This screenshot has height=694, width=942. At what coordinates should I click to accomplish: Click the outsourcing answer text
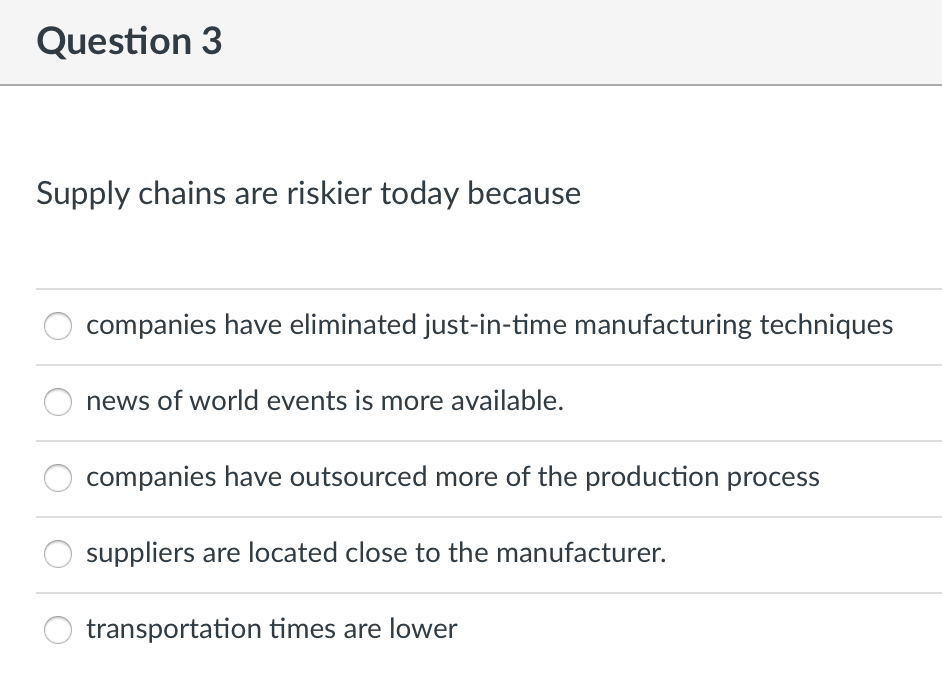point(453,478)
